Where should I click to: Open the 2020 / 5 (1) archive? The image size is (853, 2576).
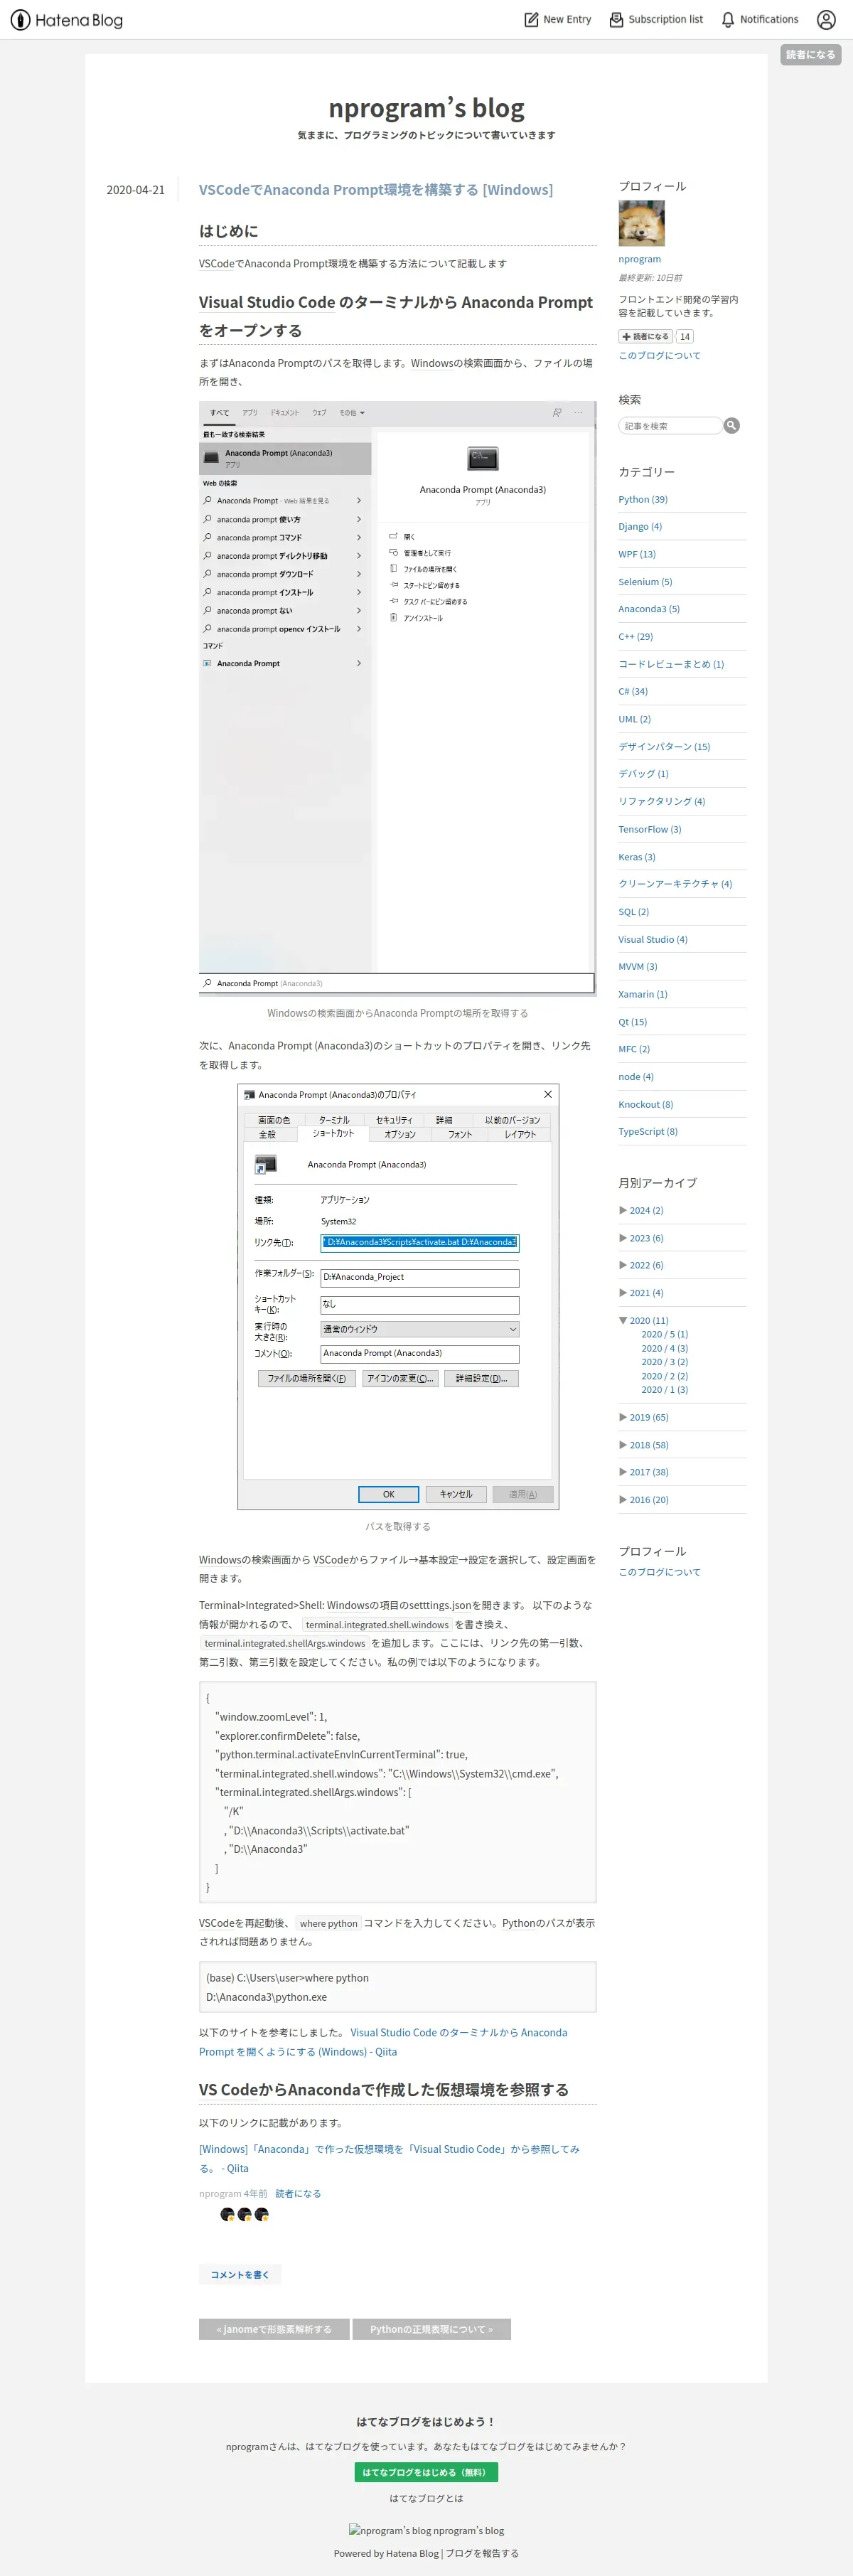665,1335
